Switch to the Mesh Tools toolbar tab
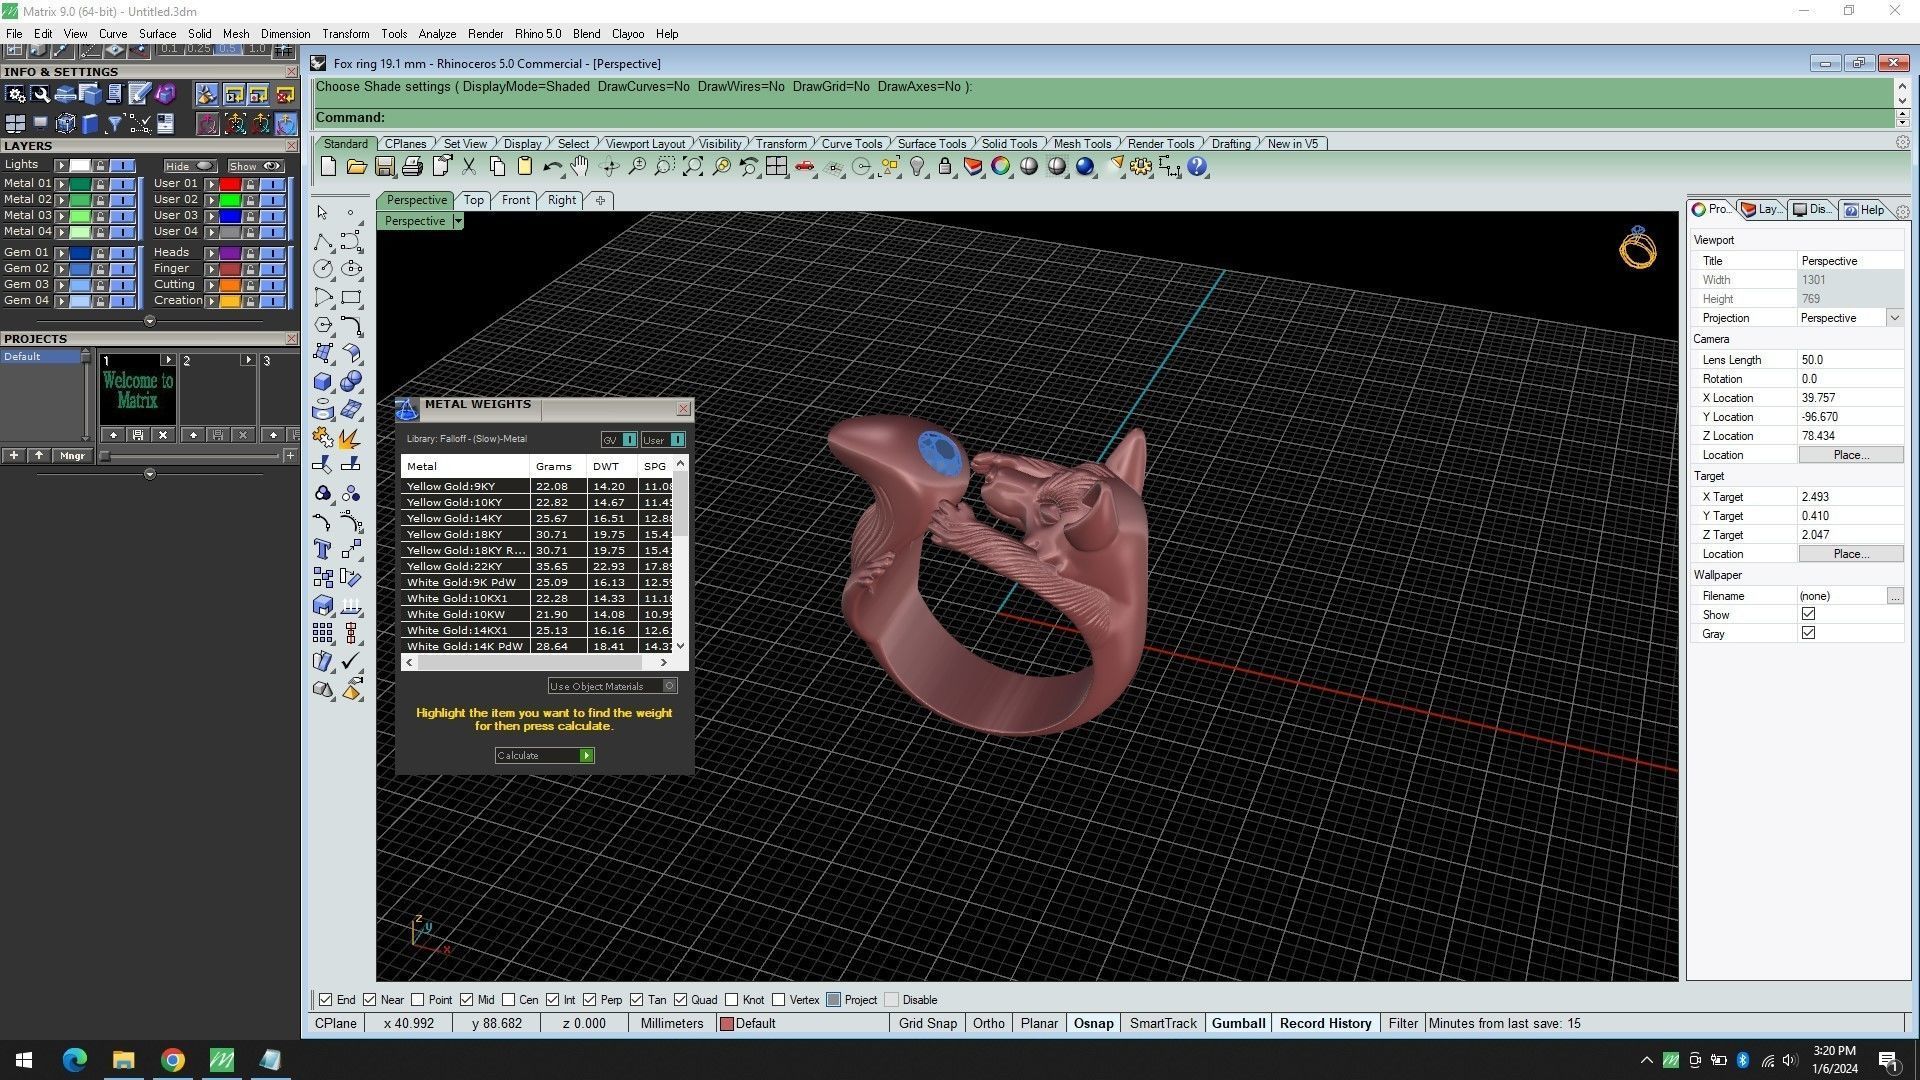The image size is (1920, 1080). click(1082, 144)
